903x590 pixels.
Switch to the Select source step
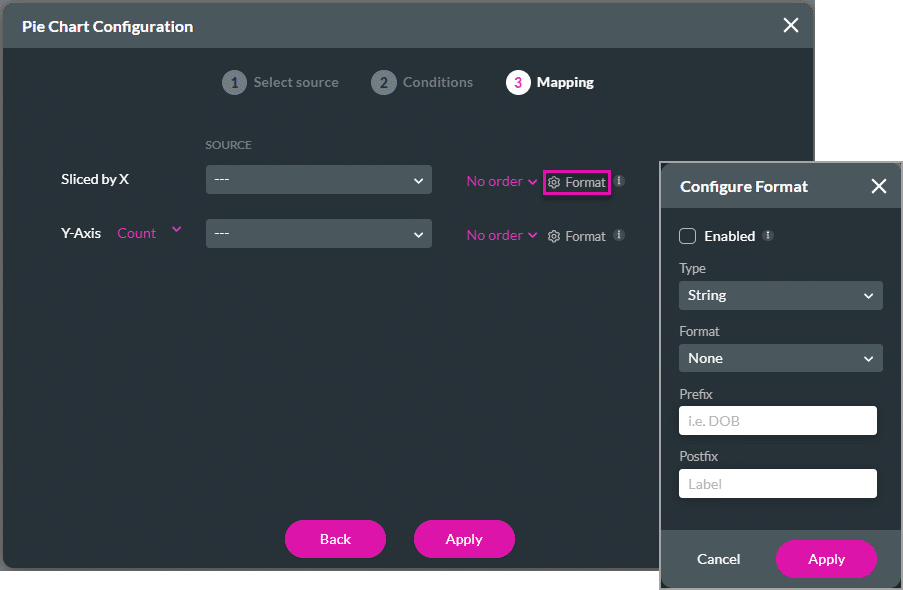point(296,82)
